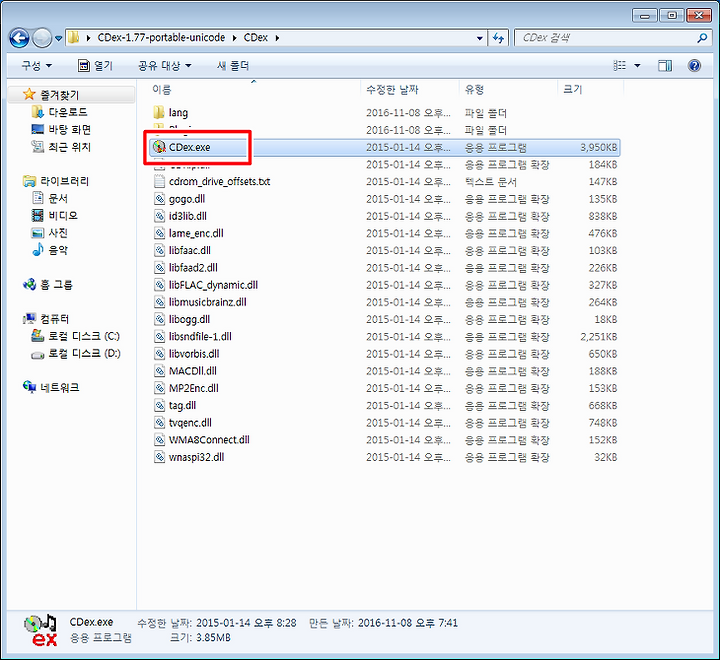Sort by 유형 type column header
This screenshot has width=720, height=660.
pos(474,90)
